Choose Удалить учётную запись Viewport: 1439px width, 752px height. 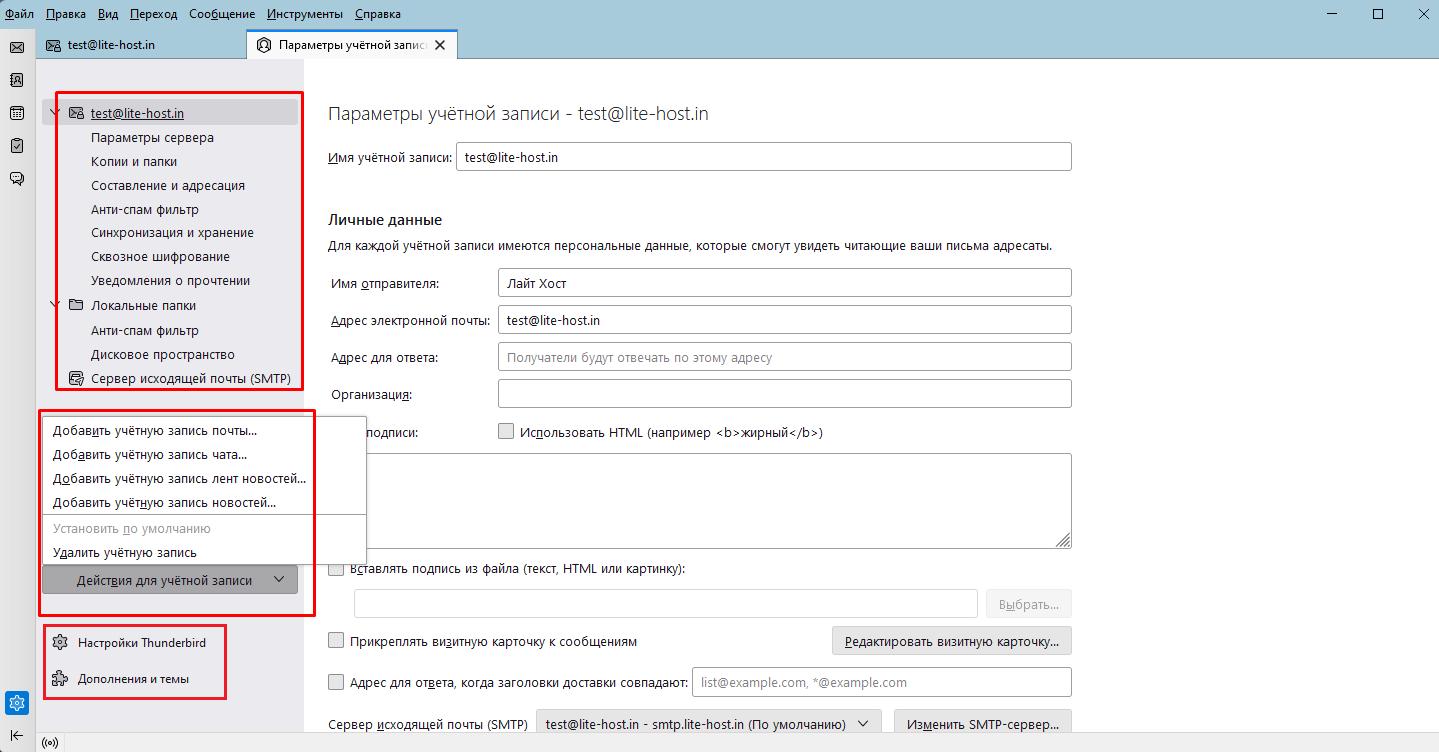point(205,553)
